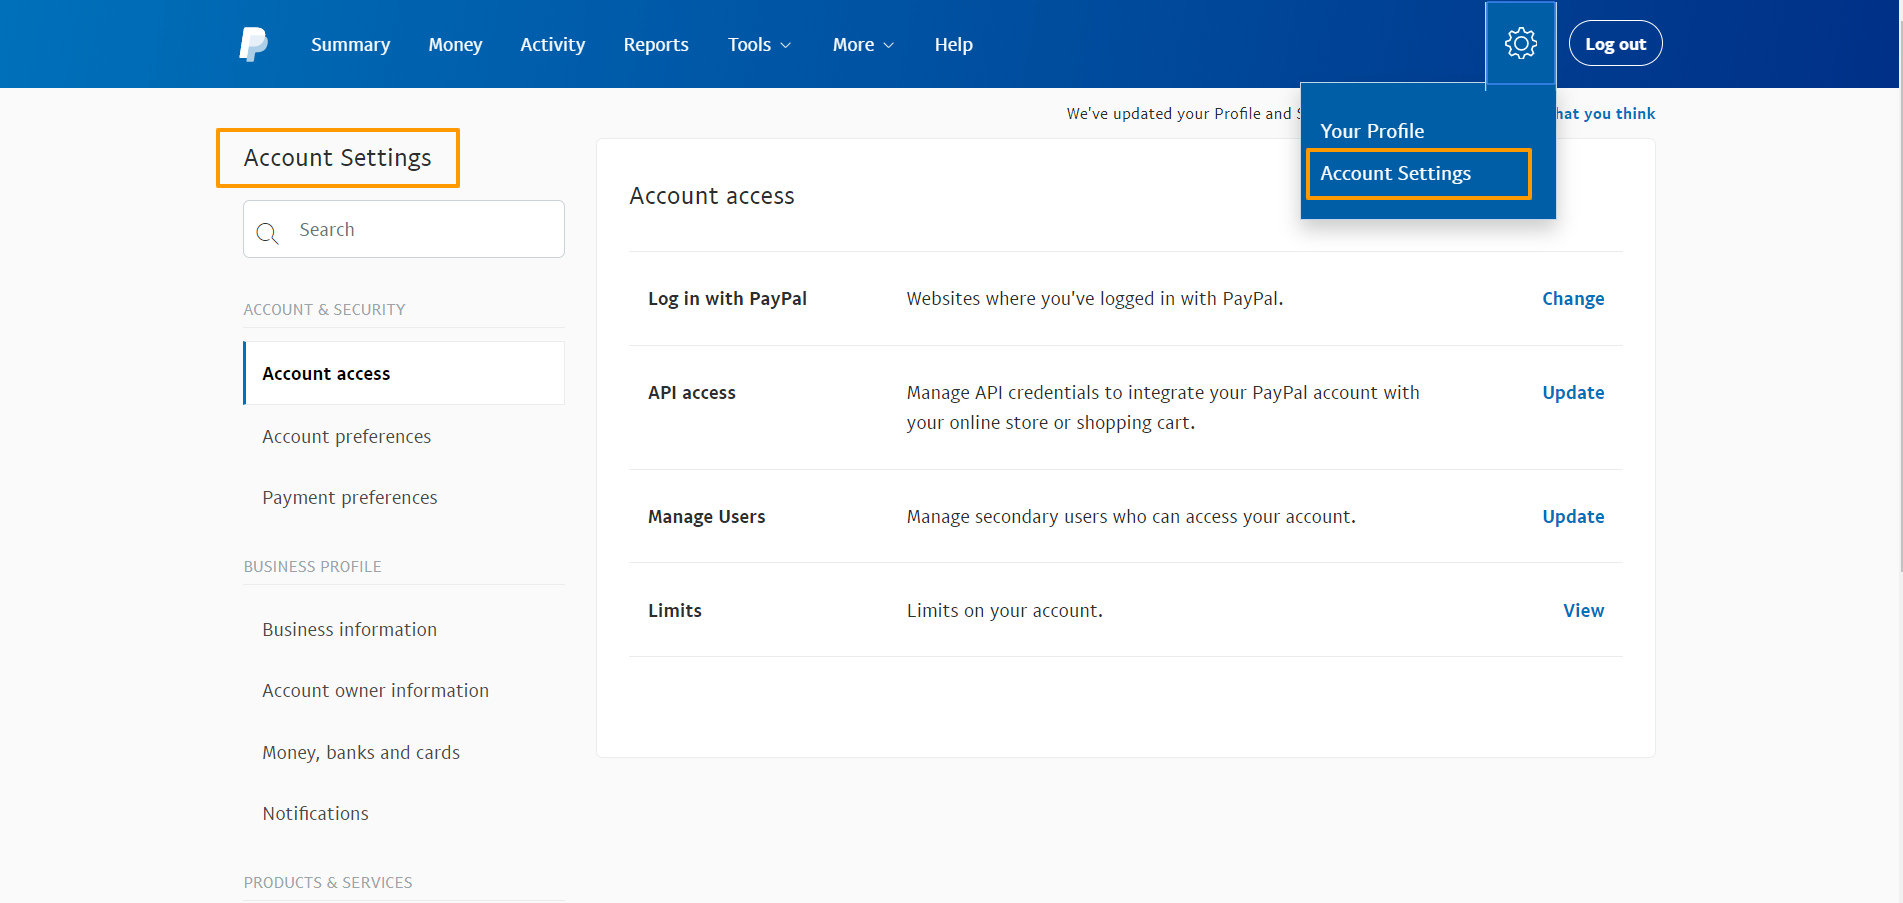Click the search magnifier icon
This screenshot has height=903, width=1903.
(x=267, y=233)
